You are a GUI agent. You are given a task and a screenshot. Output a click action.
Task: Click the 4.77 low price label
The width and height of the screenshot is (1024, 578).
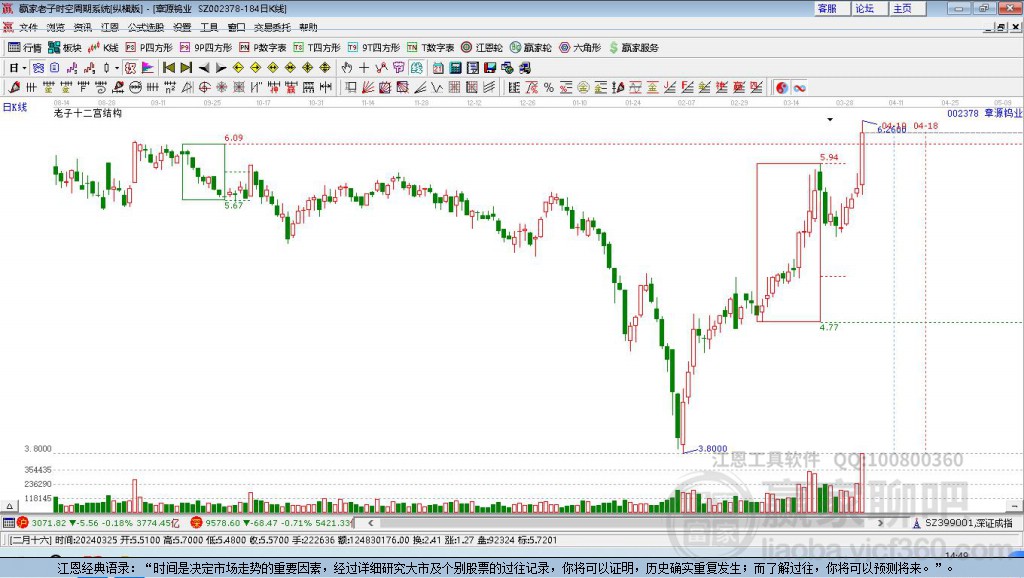point(829,327)
